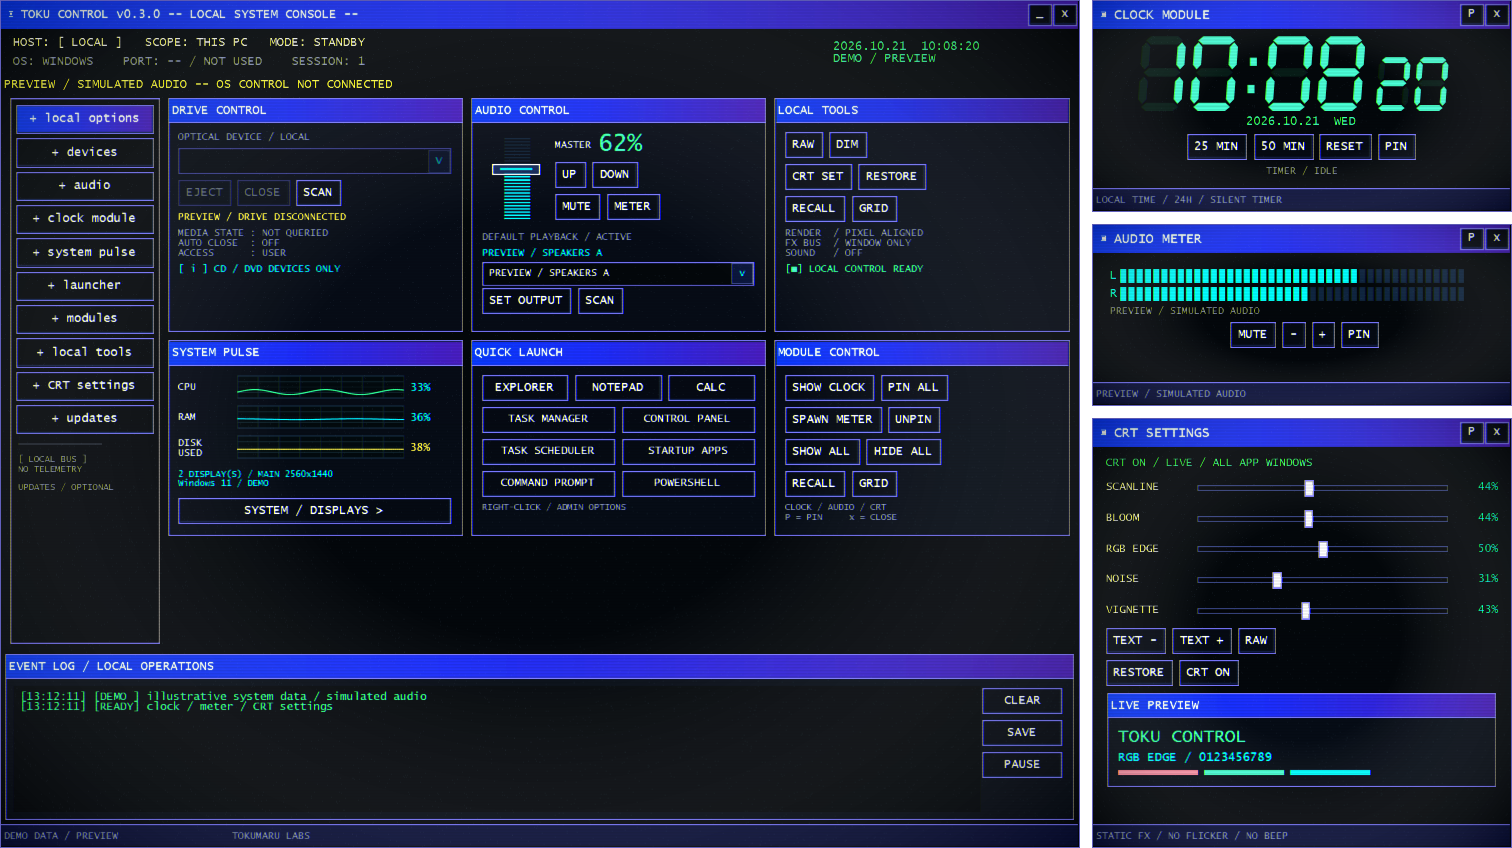Image resolution: width=1512 pixels, height=848 pixels.
Task: Minimize the Toku Control main console window
Action: pyautogui.click(x=1040, y=15)
